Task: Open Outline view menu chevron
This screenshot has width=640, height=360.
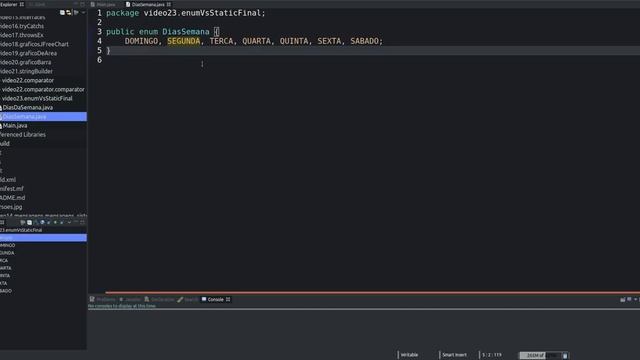Action: pyautogui.click(x=69, y=222)
